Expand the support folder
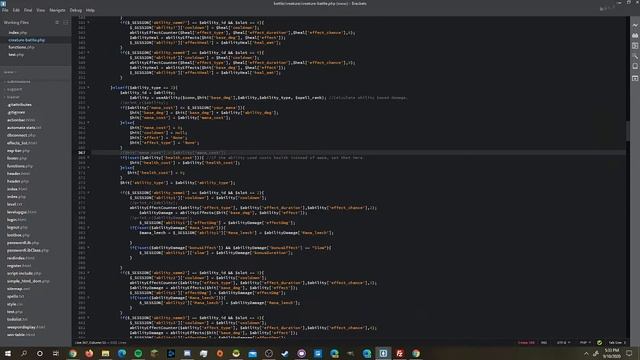640x360 pixels. [x=14, y=89]
